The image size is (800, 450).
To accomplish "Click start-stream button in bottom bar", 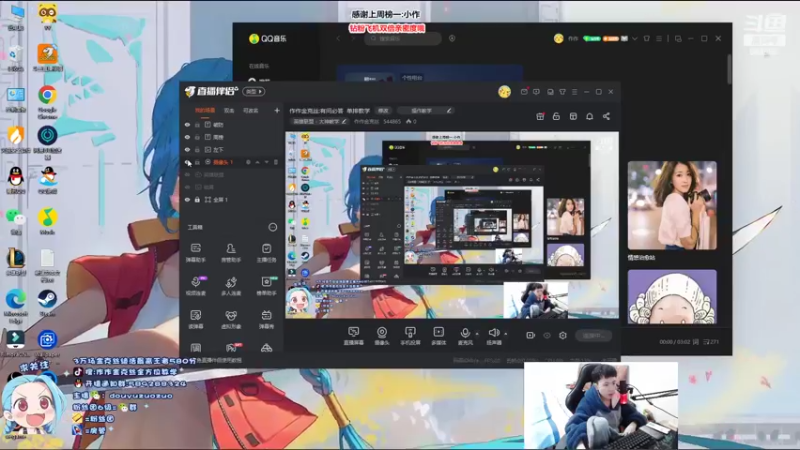I will click(x=593, y=335).
